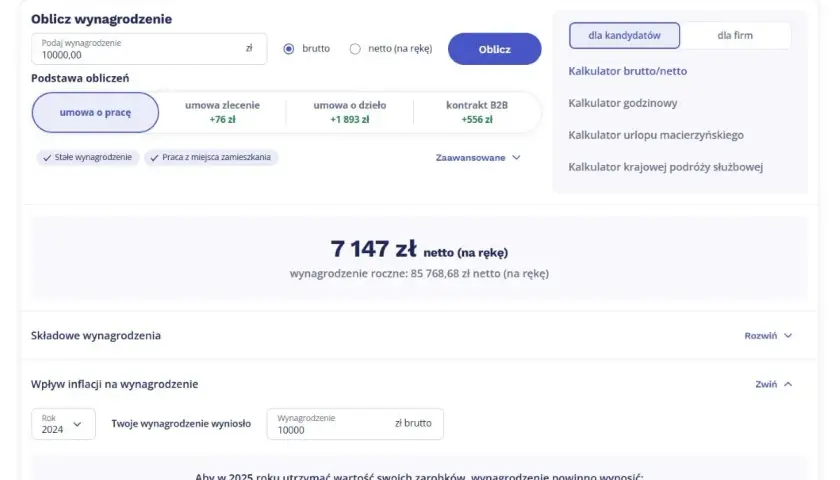Click the Oblicz button
The image size is (840, 480).
494,49
